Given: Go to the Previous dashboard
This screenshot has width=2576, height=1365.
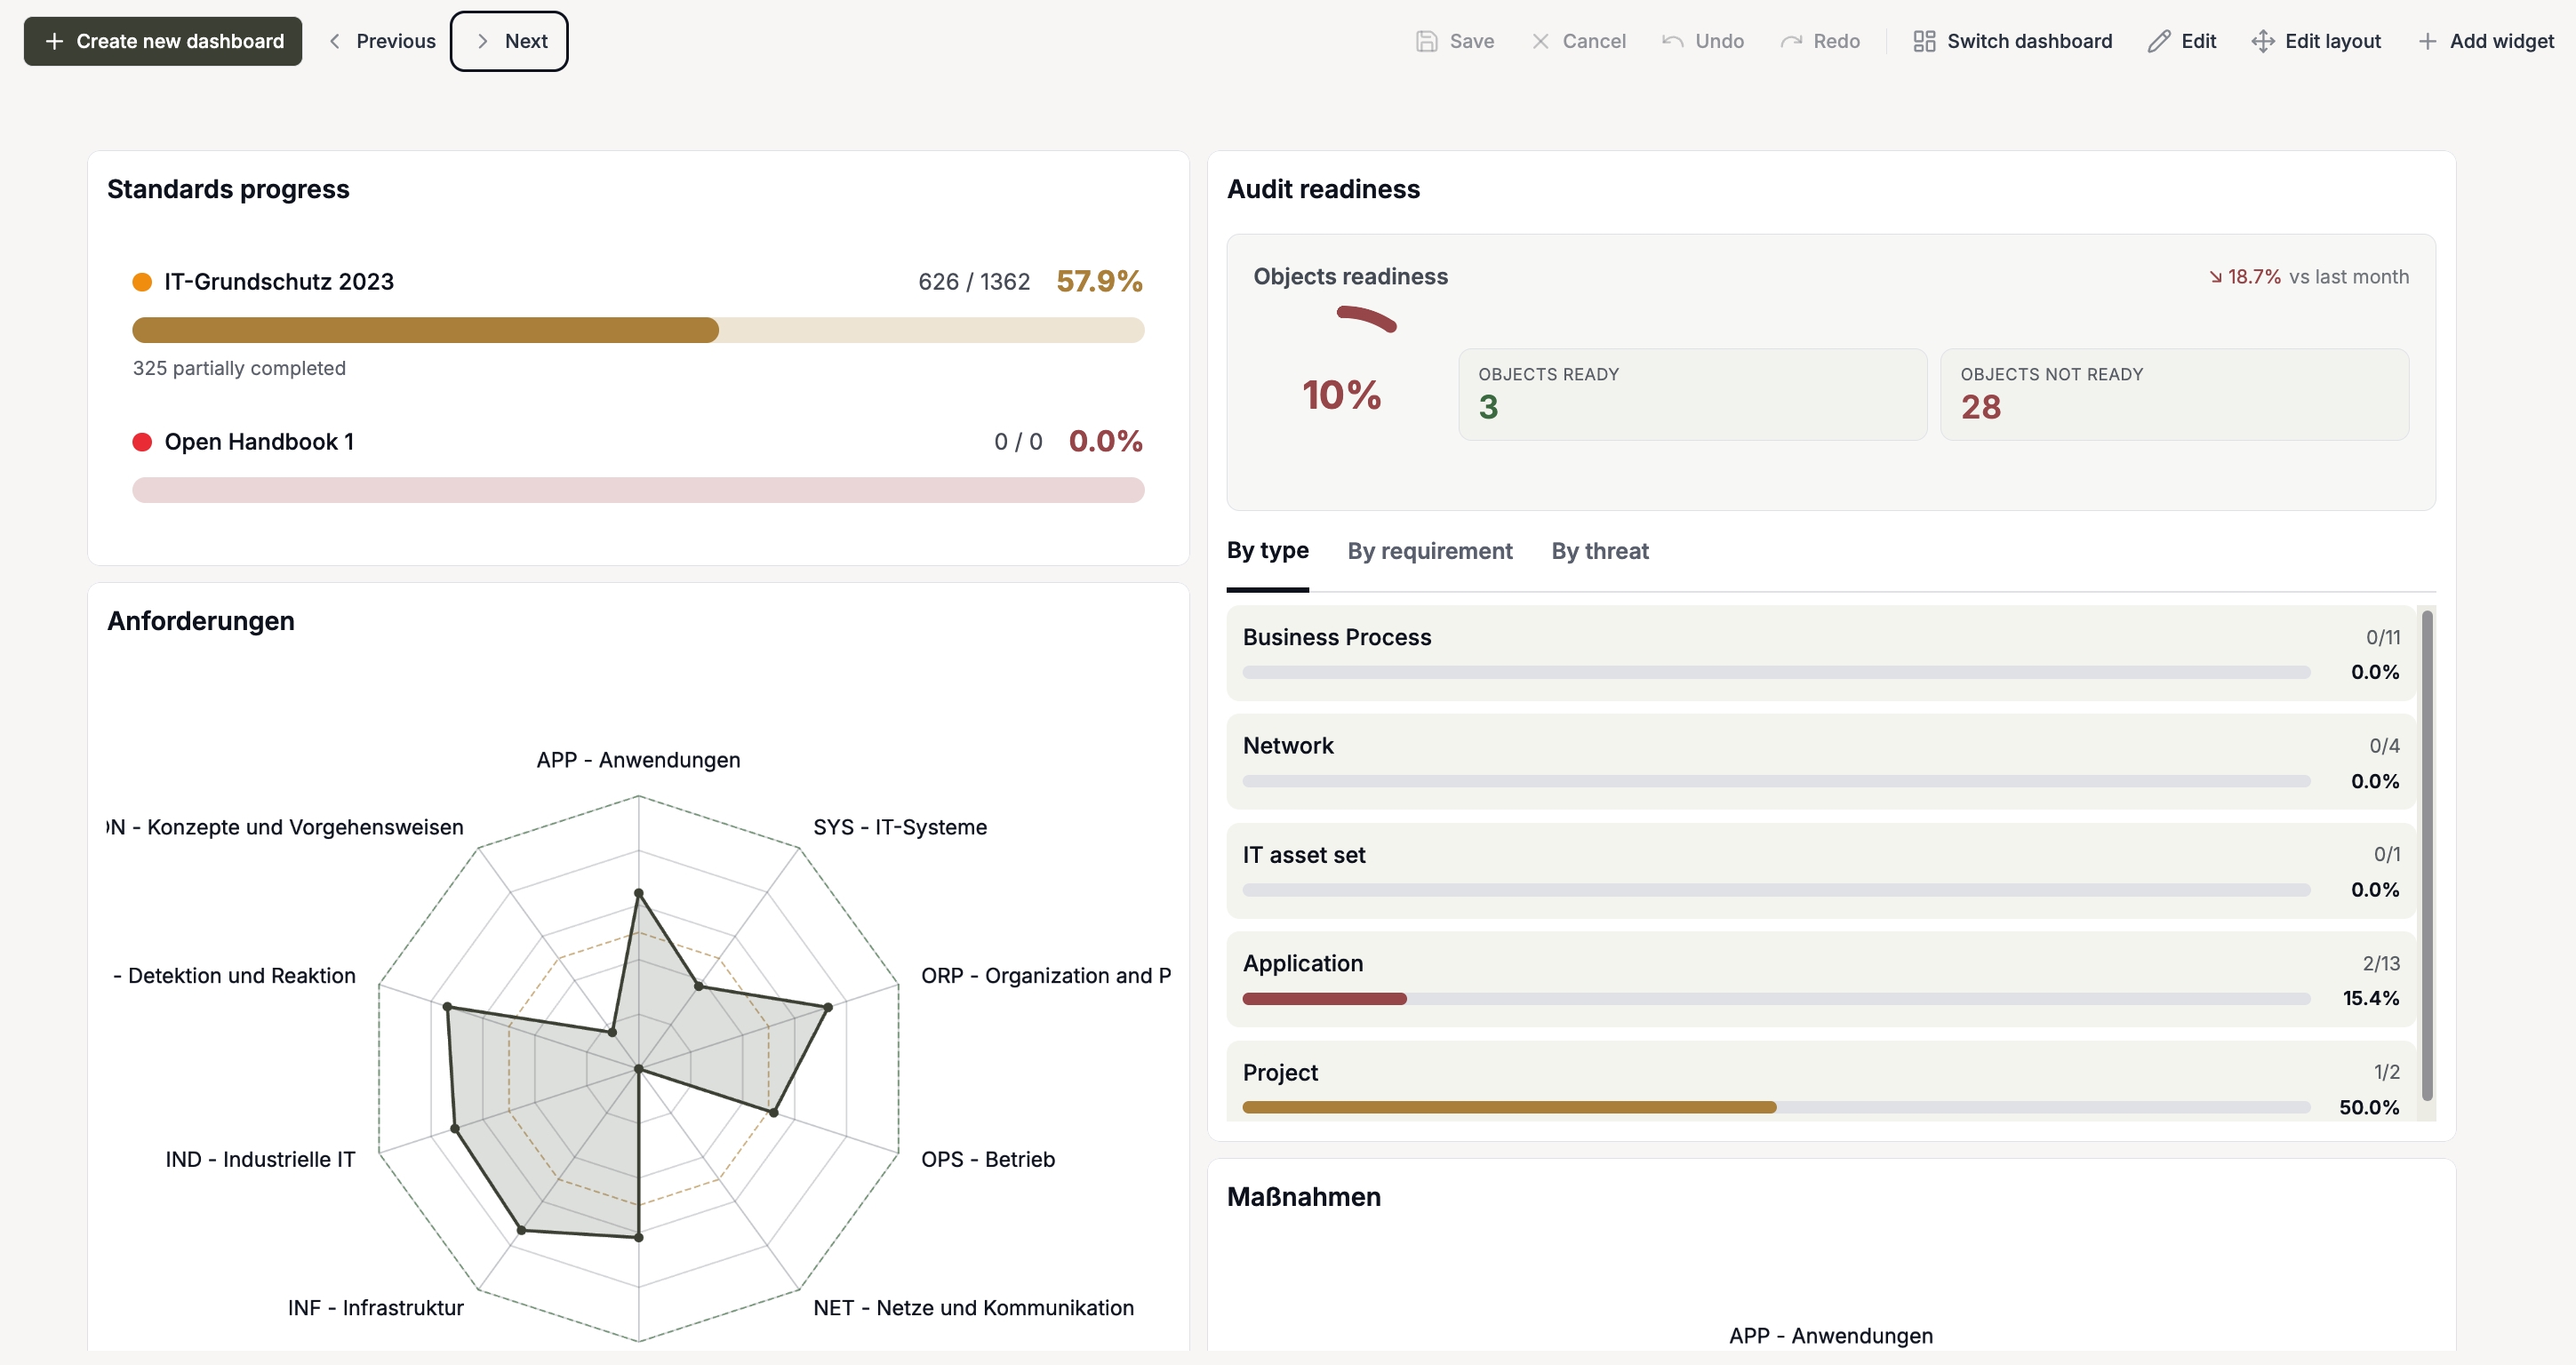Looking at the screenshot, I should [x=382, y=41].
